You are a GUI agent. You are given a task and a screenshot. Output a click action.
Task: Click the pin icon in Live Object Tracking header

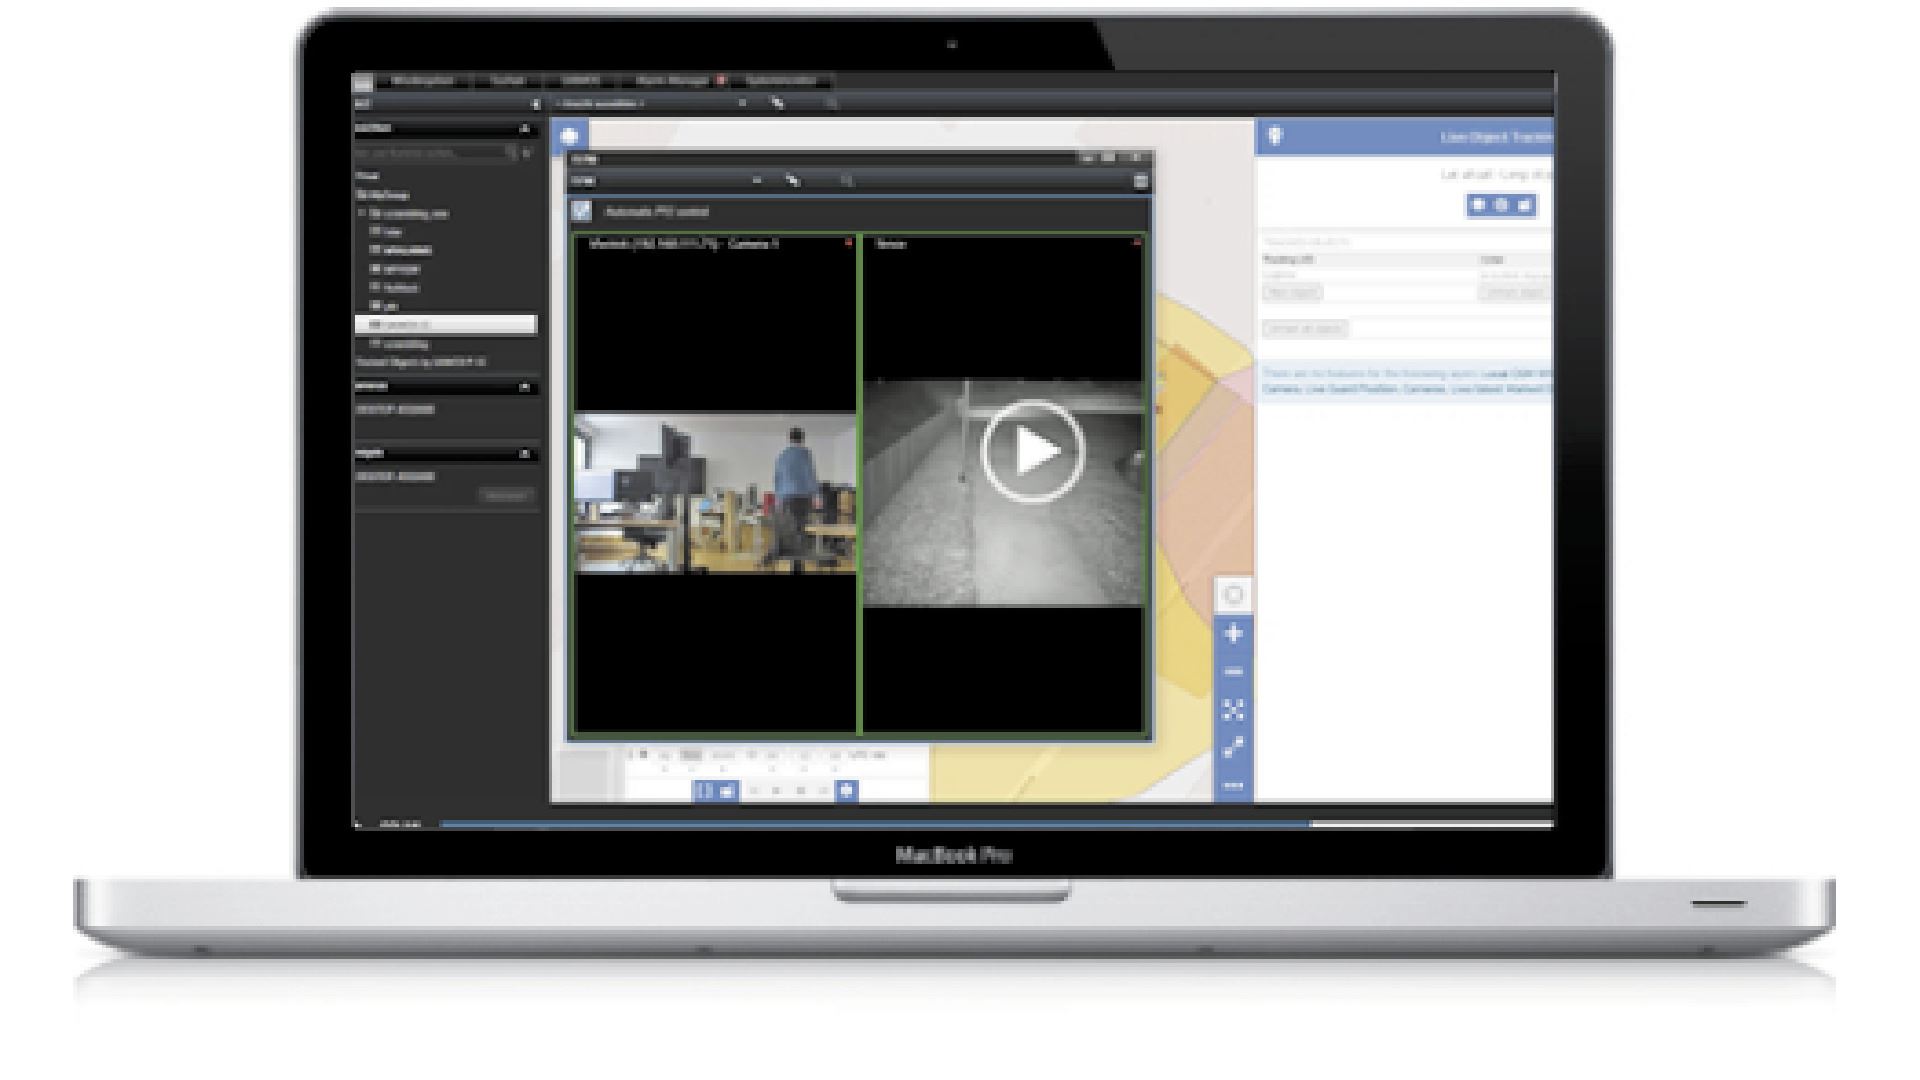[x=1274, y=136]
